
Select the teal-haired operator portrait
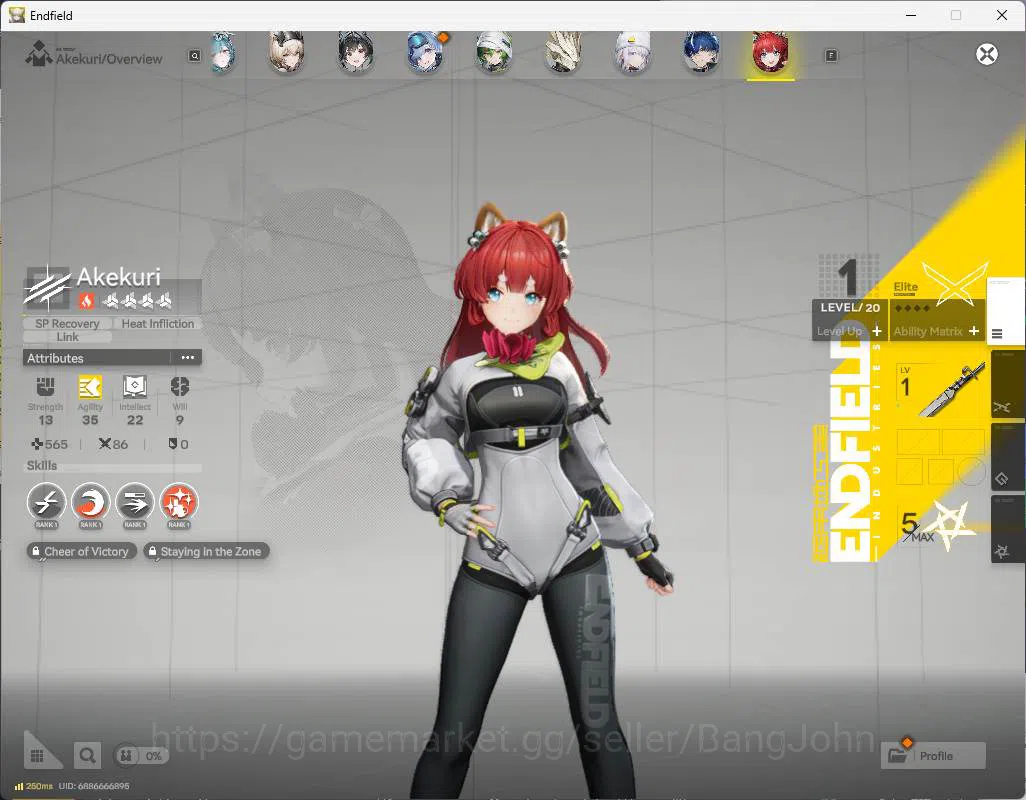[222, 52]
